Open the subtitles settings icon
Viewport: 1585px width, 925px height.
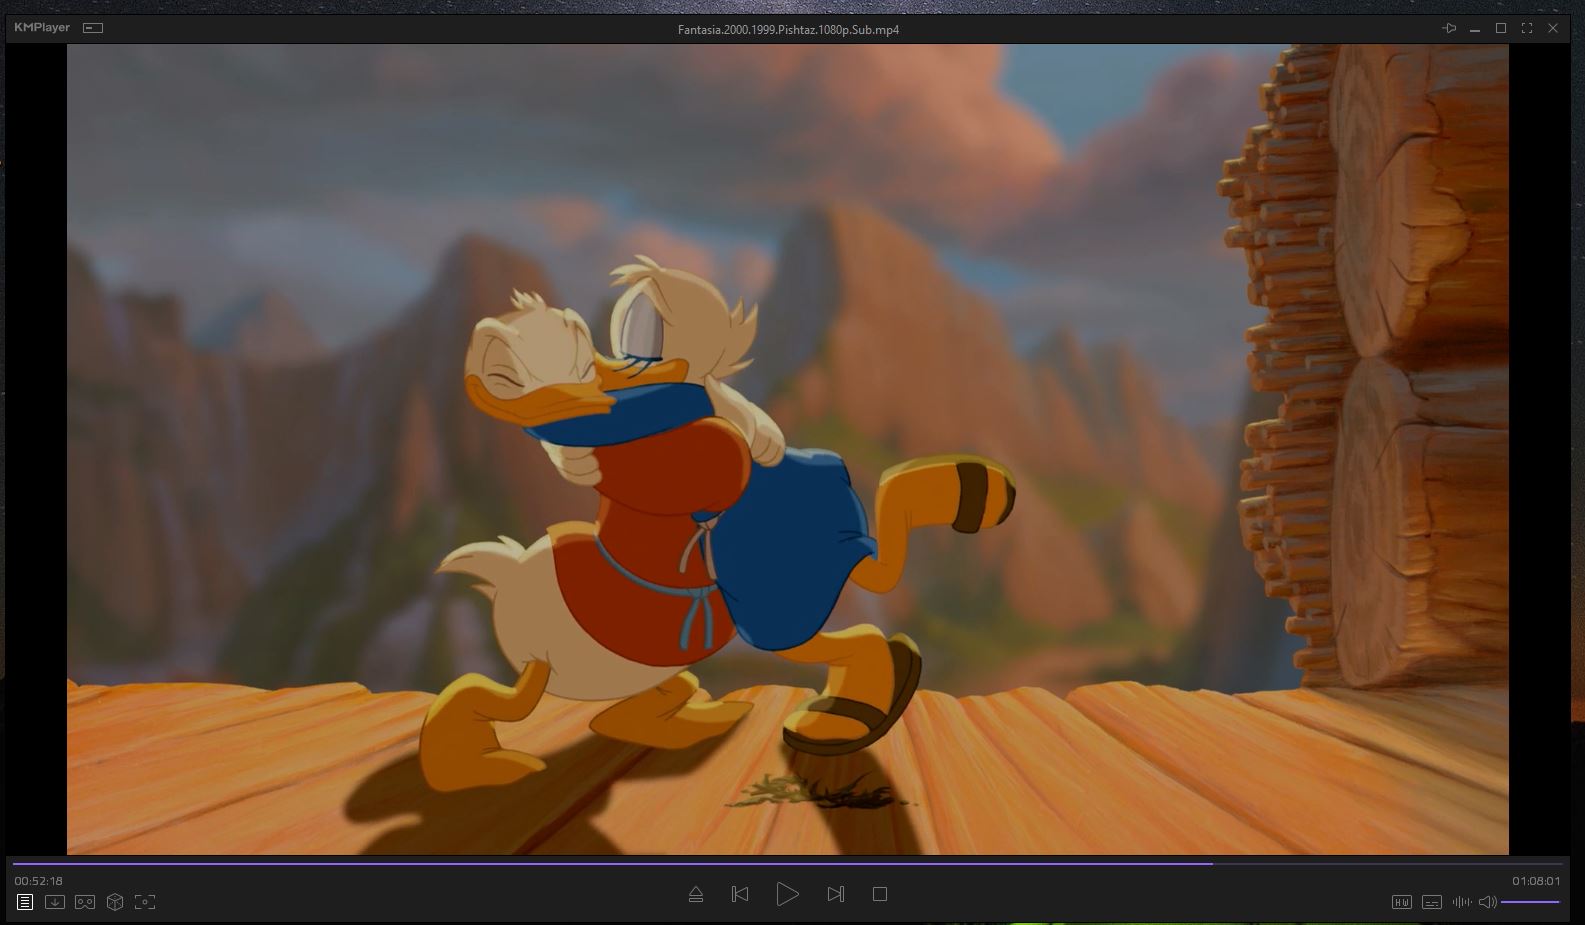1432,902
